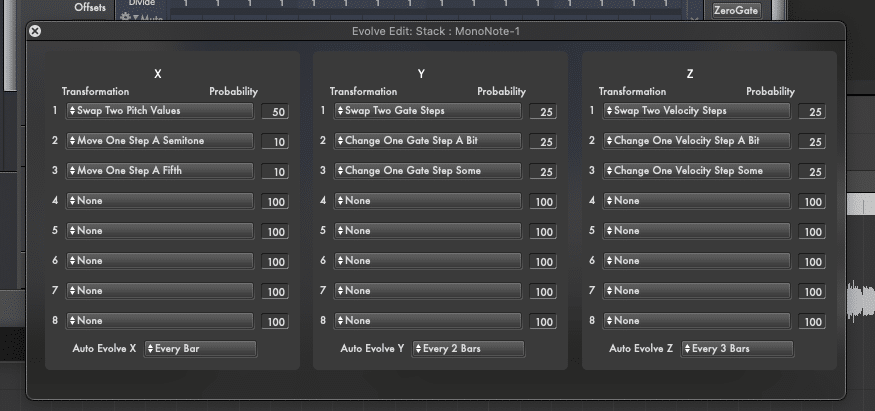Click Z row 6 probability field

(812, 262)
